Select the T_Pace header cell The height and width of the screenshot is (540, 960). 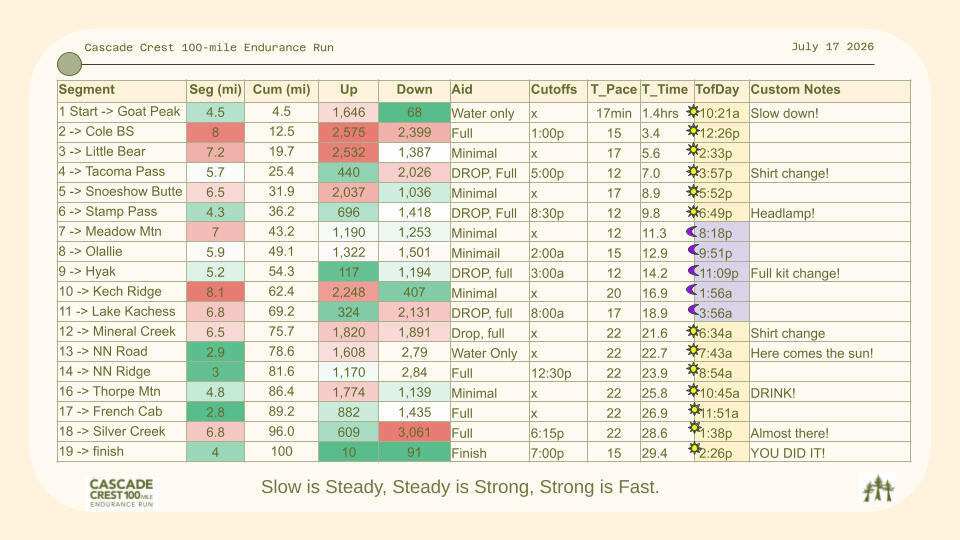[x=613, y=90]
